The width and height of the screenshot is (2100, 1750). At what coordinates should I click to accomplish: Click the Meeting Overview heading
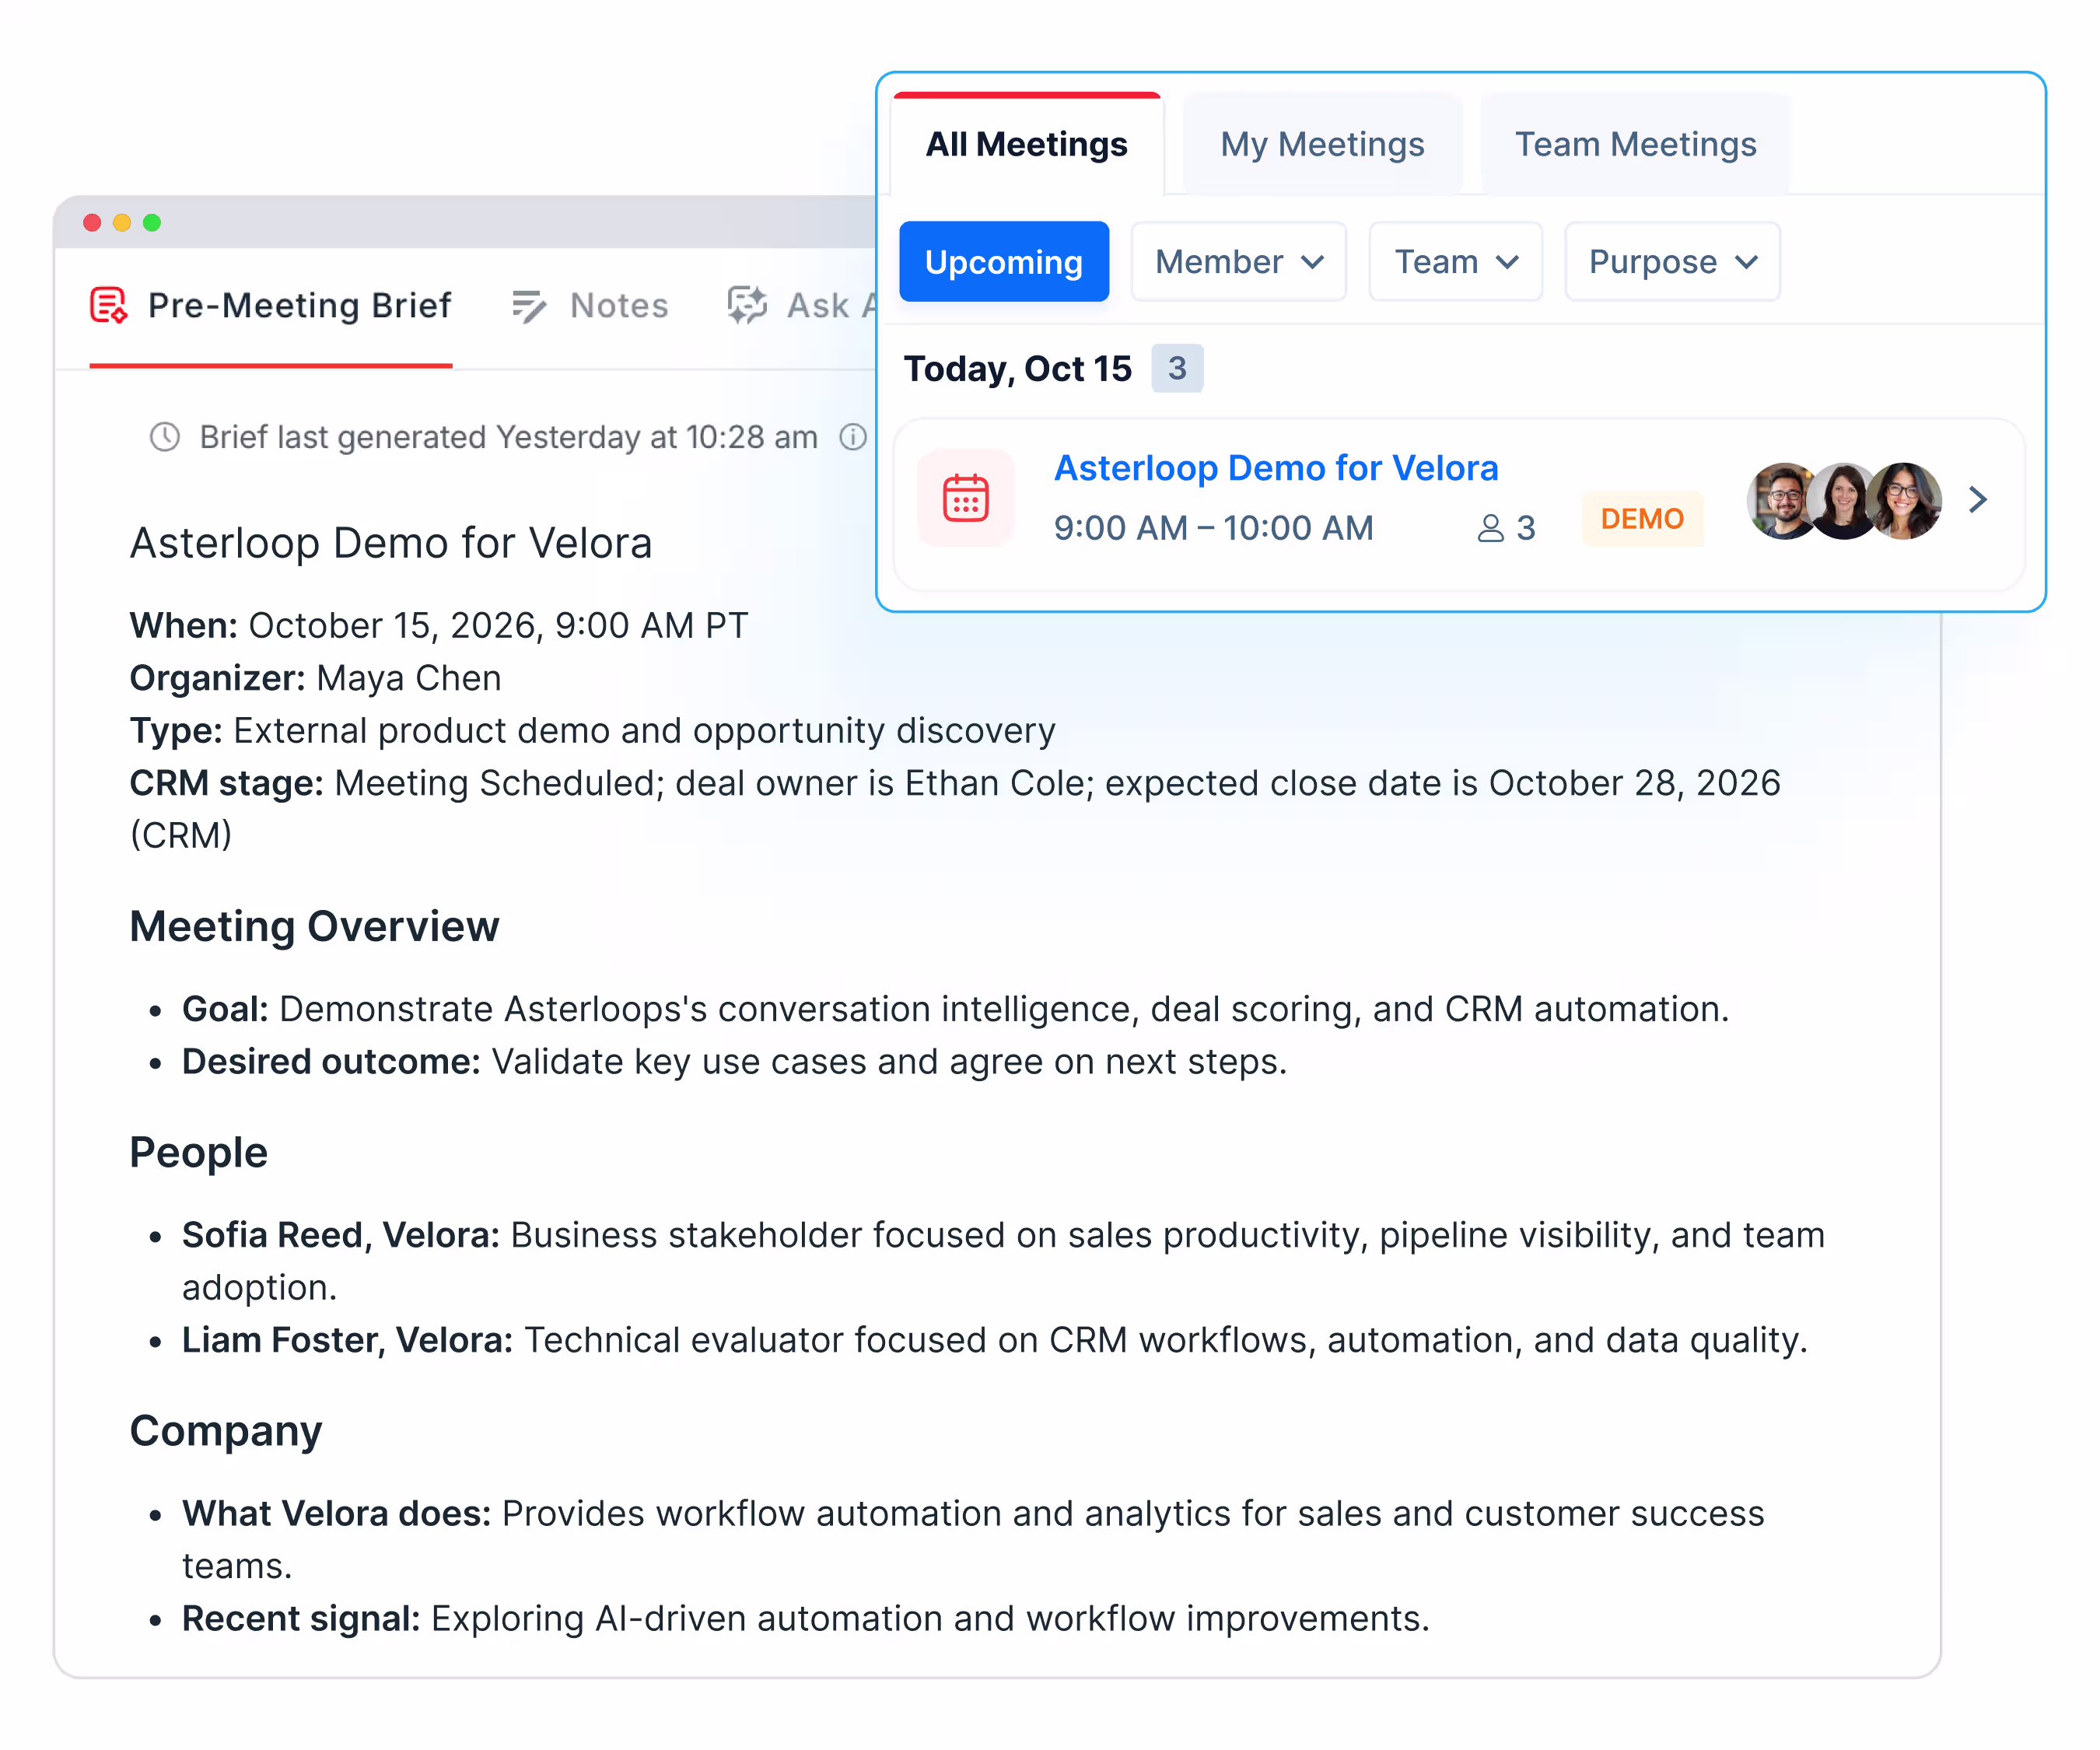click(x=314, y=927)
